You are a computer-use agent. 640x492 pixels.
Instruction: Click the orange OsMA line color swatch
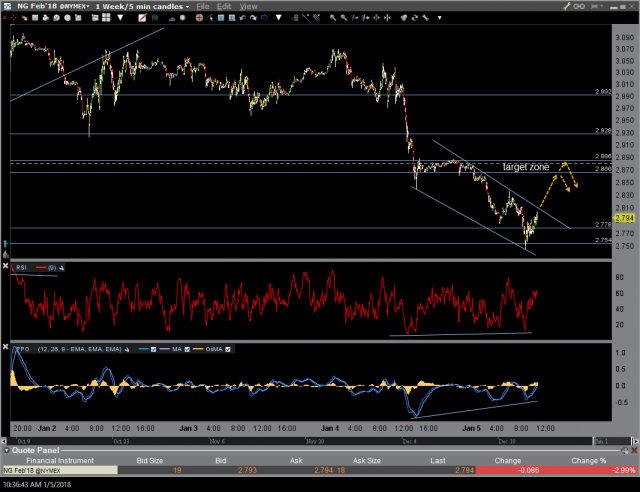click(198, 349)
